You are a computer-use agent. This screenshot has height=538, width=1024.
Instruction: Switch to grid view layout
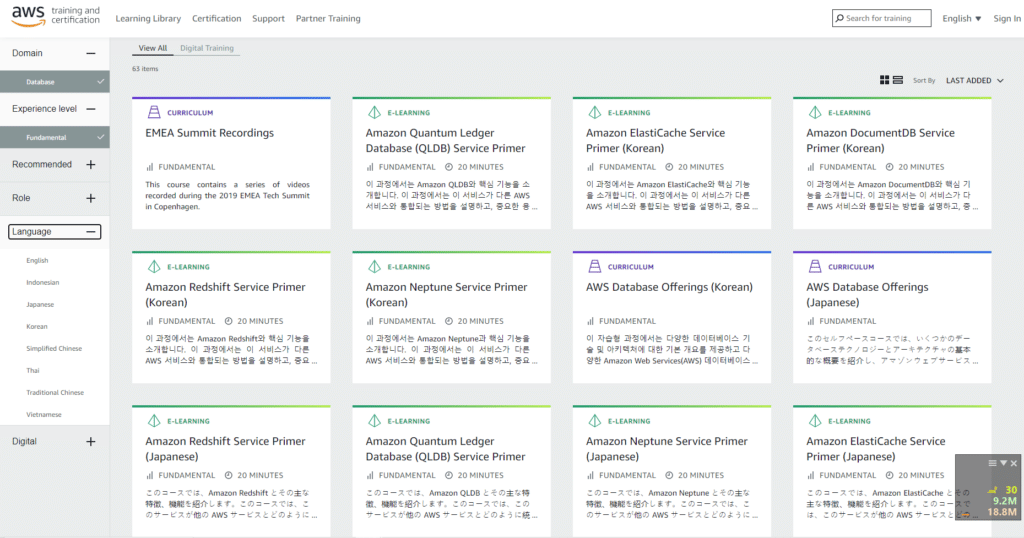(885, 80)
